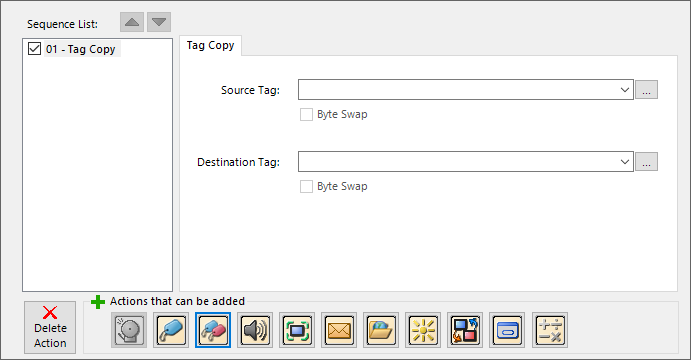Open the Tag Copy tab
The width and height of the screenshot is (691, 360).
click(210, 45)
